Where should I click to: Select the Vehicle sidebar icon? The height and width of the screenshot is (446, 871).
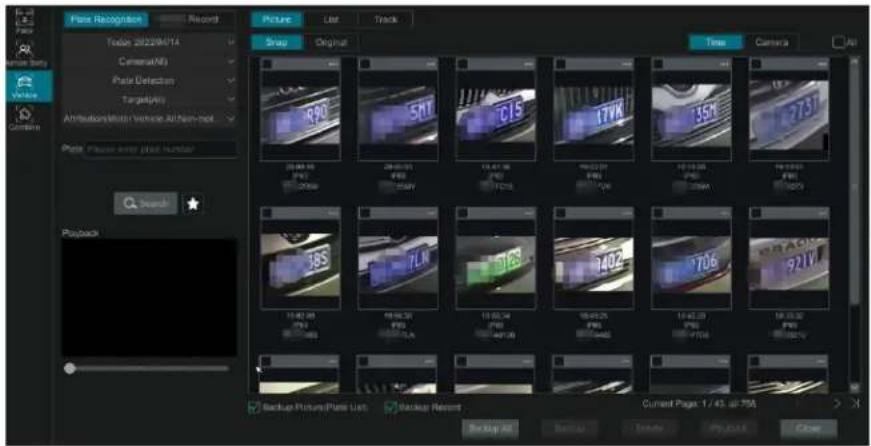tap(30, 86)
